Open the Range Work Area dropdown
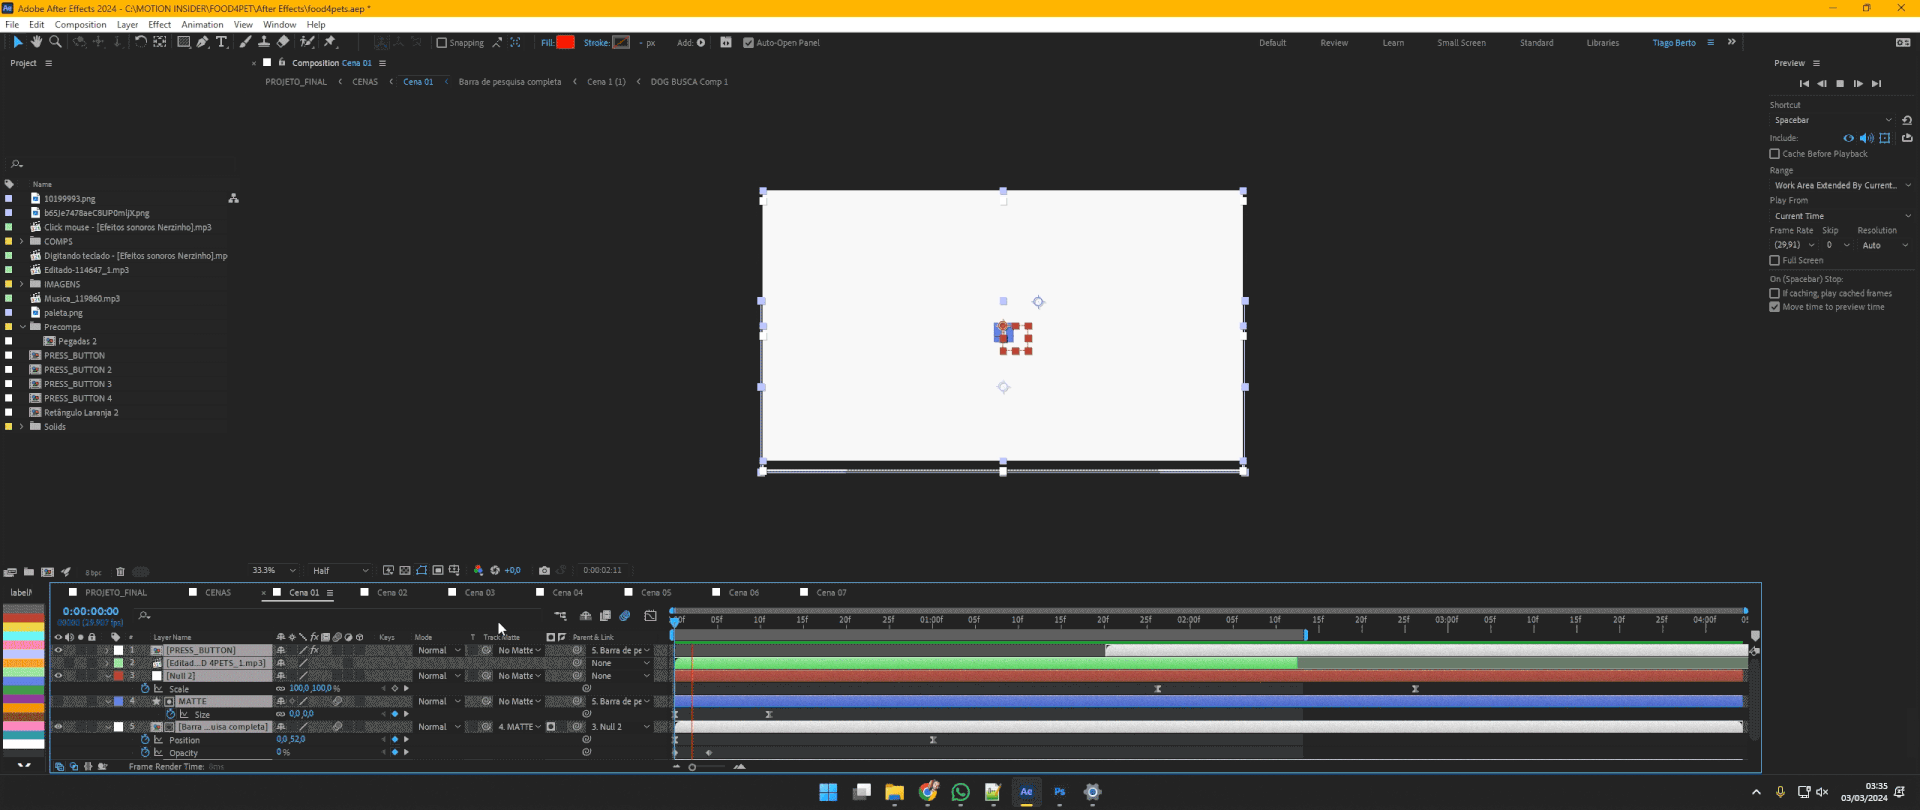The height and width of the screenshot is (810, 1920). click(1841, 185)
